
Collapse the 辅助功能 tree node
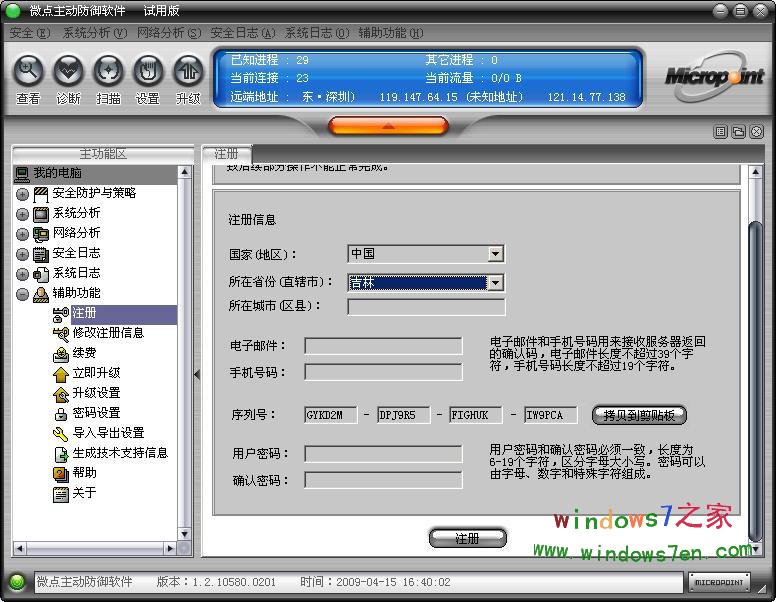[22, 294]
